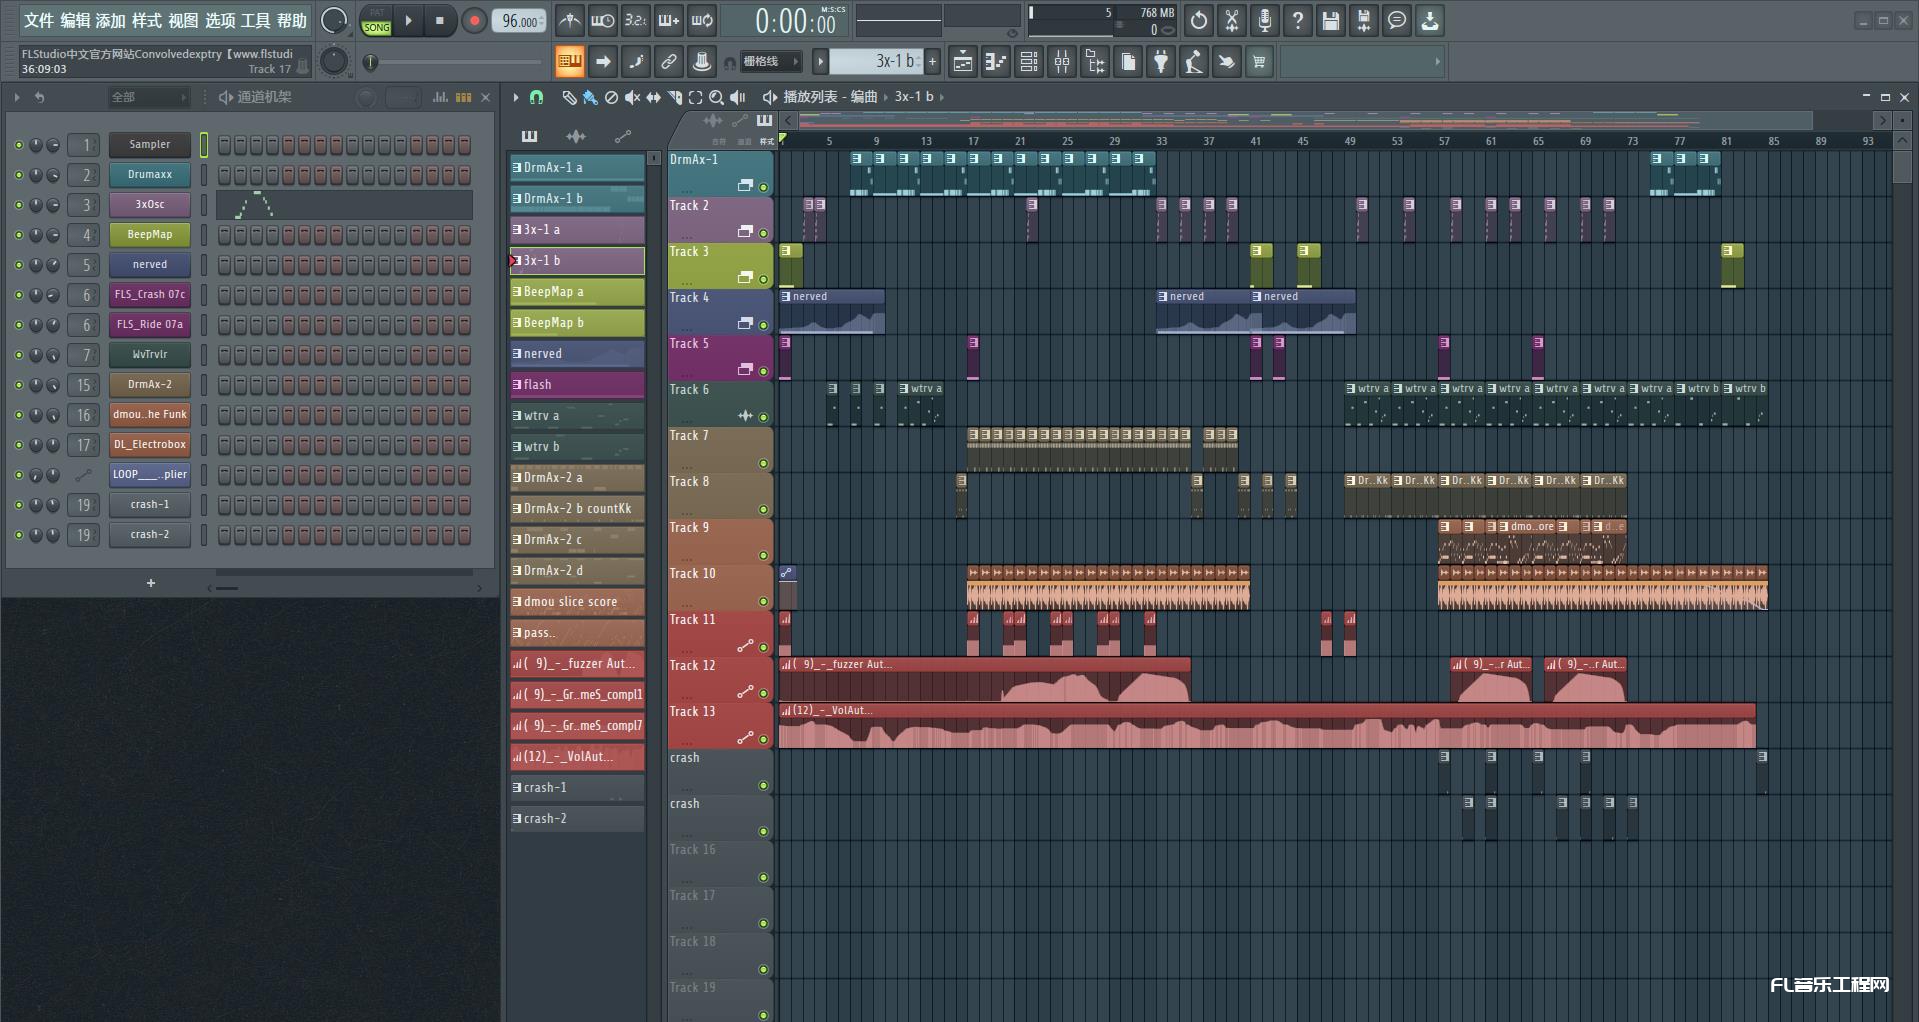The height and width of the screenshot is (1022, 1919).
Task: Add new pattern with the plus button
Action: pos(932,62)
